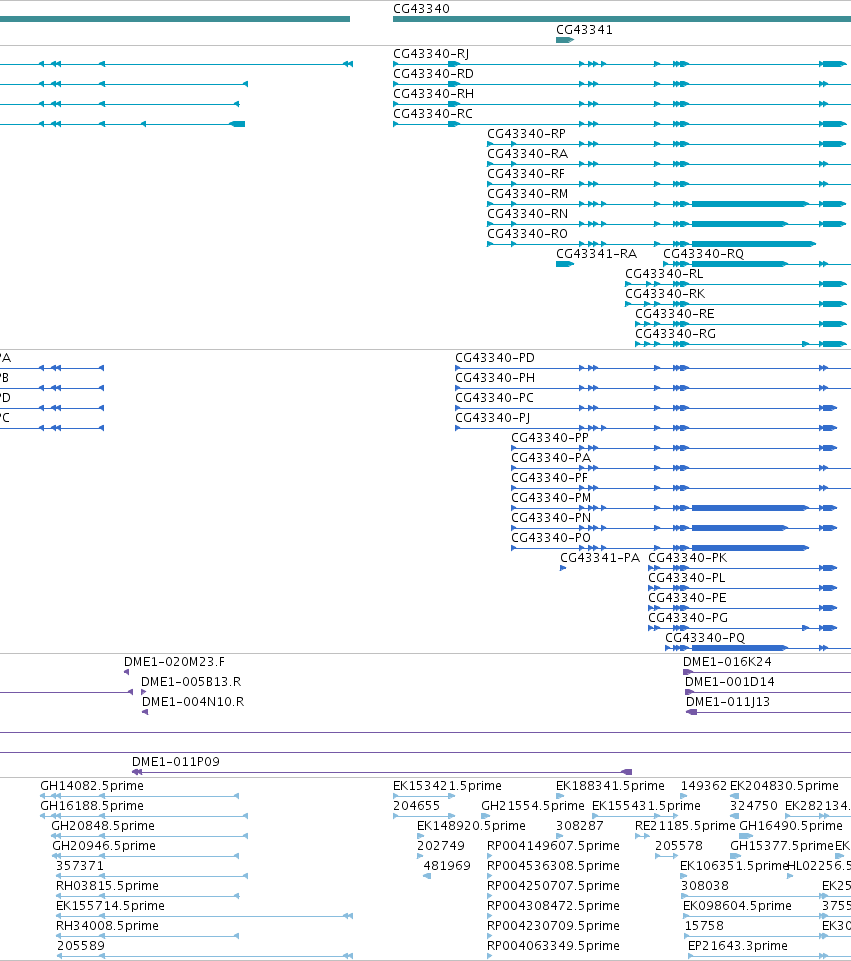The width and height of the screenshot is (851, 961).
Task: Open the CG43340-RL transcript
Action: pos(664,274)
